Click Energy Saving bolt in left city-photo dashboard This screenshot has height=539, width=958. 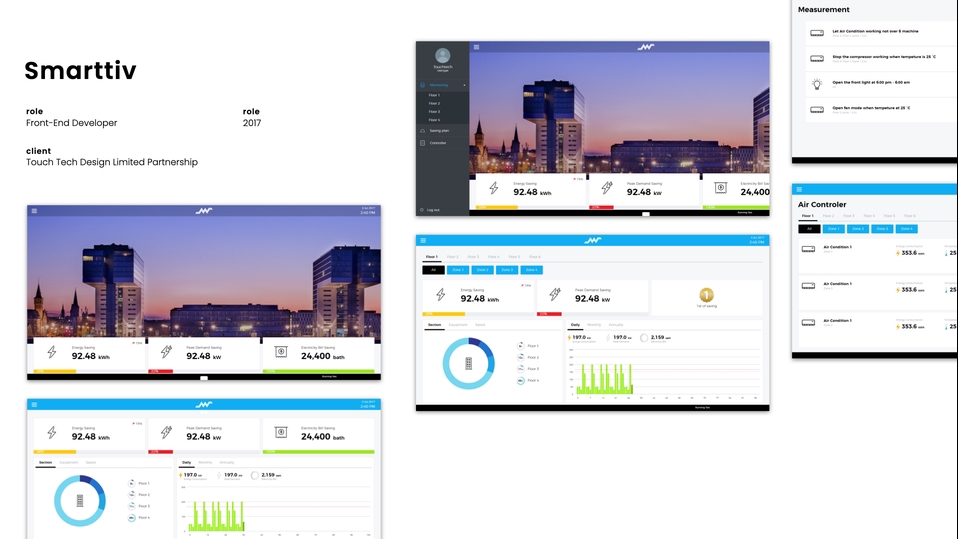pyautogui.click(x=52, y=352)
